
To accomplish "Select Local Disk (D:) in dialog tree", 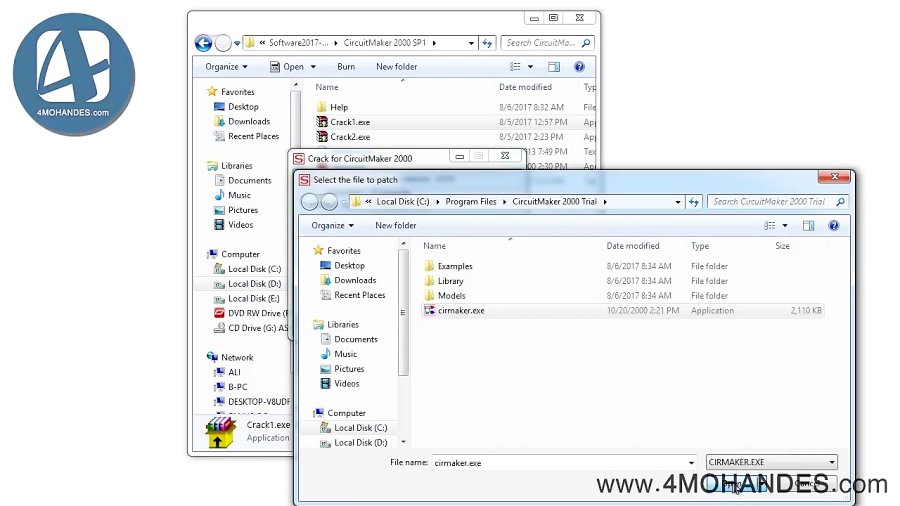I will click(360, 443).
